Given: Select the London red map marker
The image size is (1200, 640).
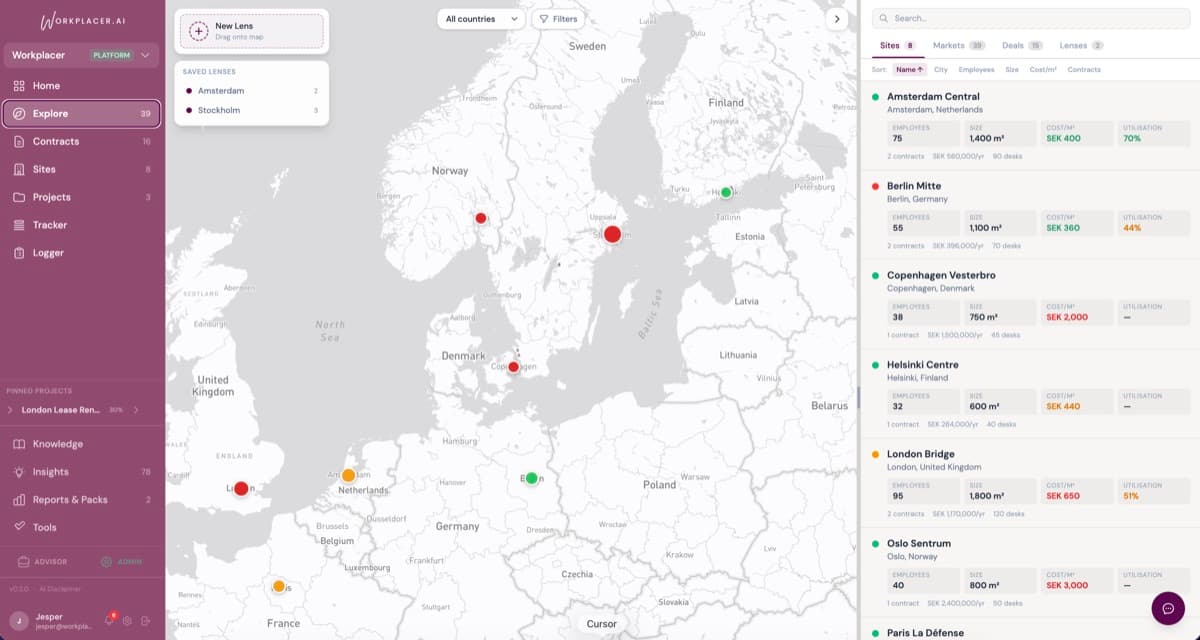Looking at the screenshot, I should tap(241, 489).
